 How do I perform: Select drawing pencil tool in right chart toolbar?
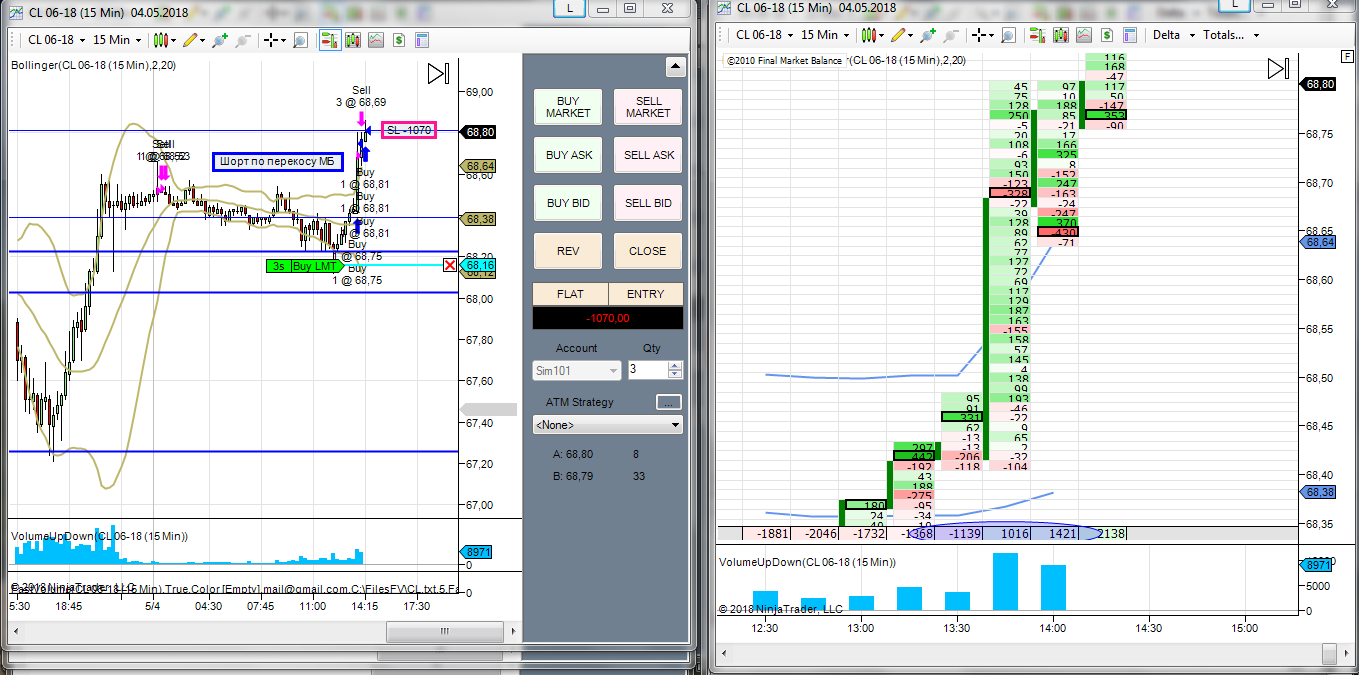[902, 35]
